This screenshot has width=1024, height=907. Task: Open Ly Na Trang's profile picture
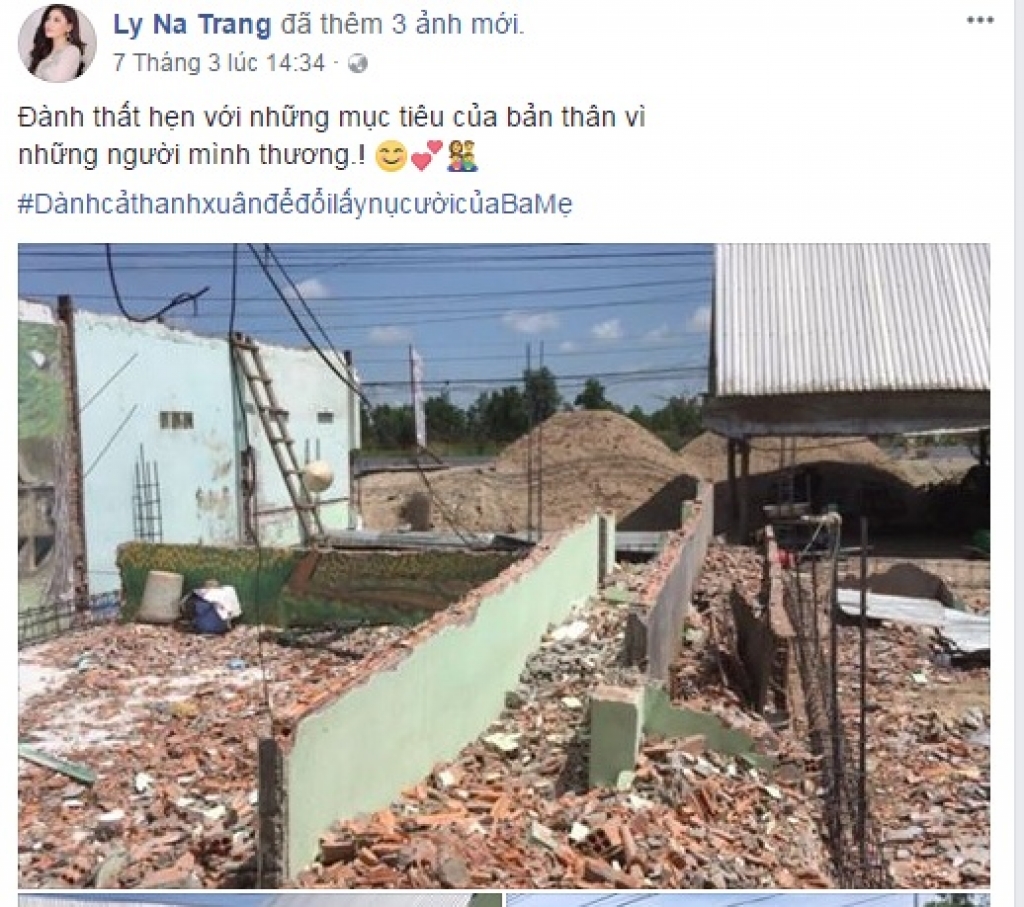[57, 44]
